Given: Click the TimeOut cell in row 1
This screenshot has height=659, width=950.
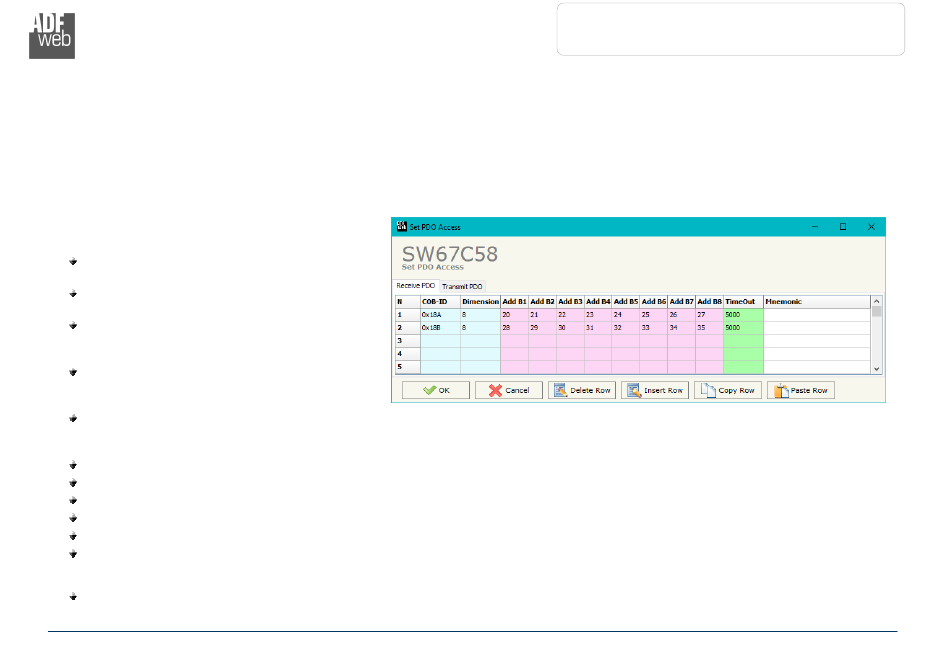Looking at the screenshot, I should click(x=742, y=314).
